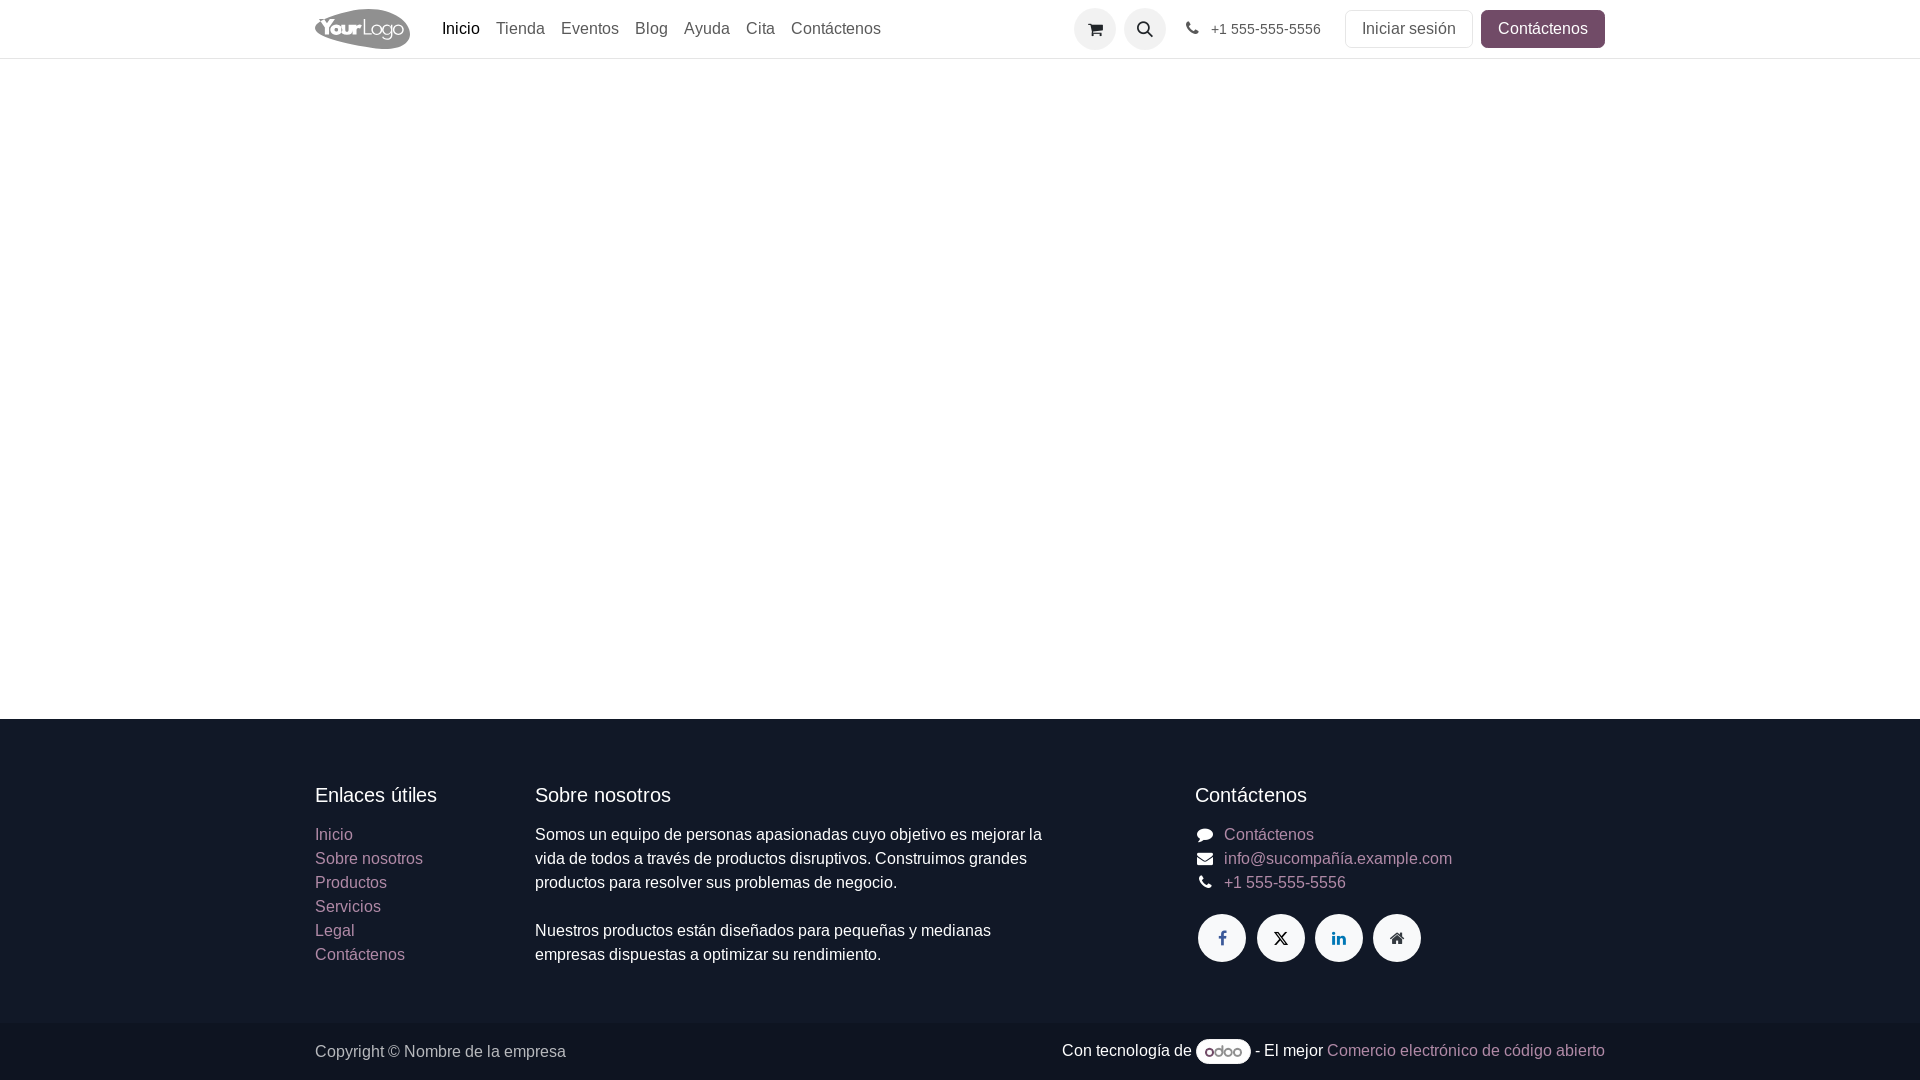Click the Enlaces útiles heading
The width and height of the screenshot is (1920, 1080).
376,795
